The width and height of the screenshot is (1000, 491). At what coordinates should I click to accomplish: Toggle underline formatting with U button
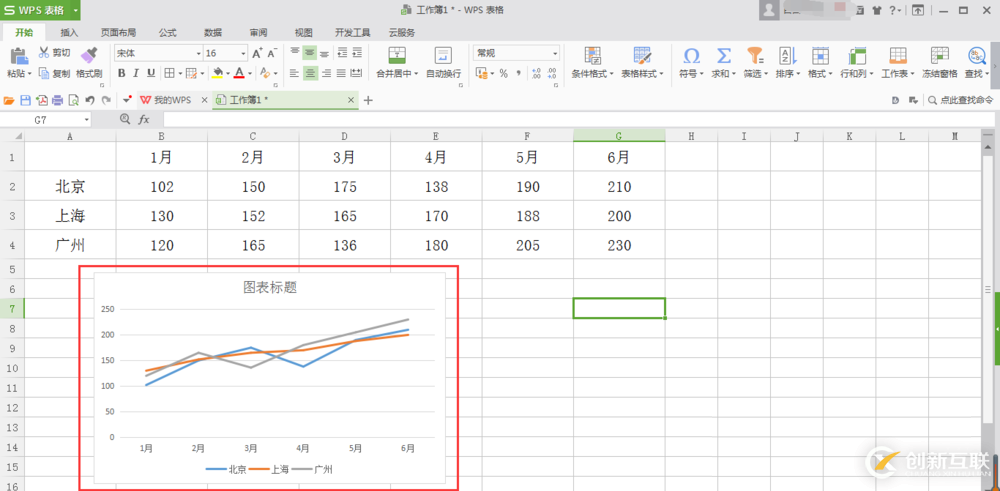pyautogui.click(x=151, y=73)
